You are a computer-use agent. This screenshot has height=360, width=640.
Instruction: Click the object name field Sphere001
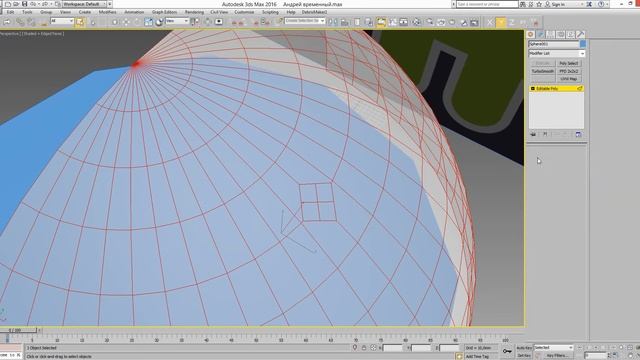pos(553,44)
